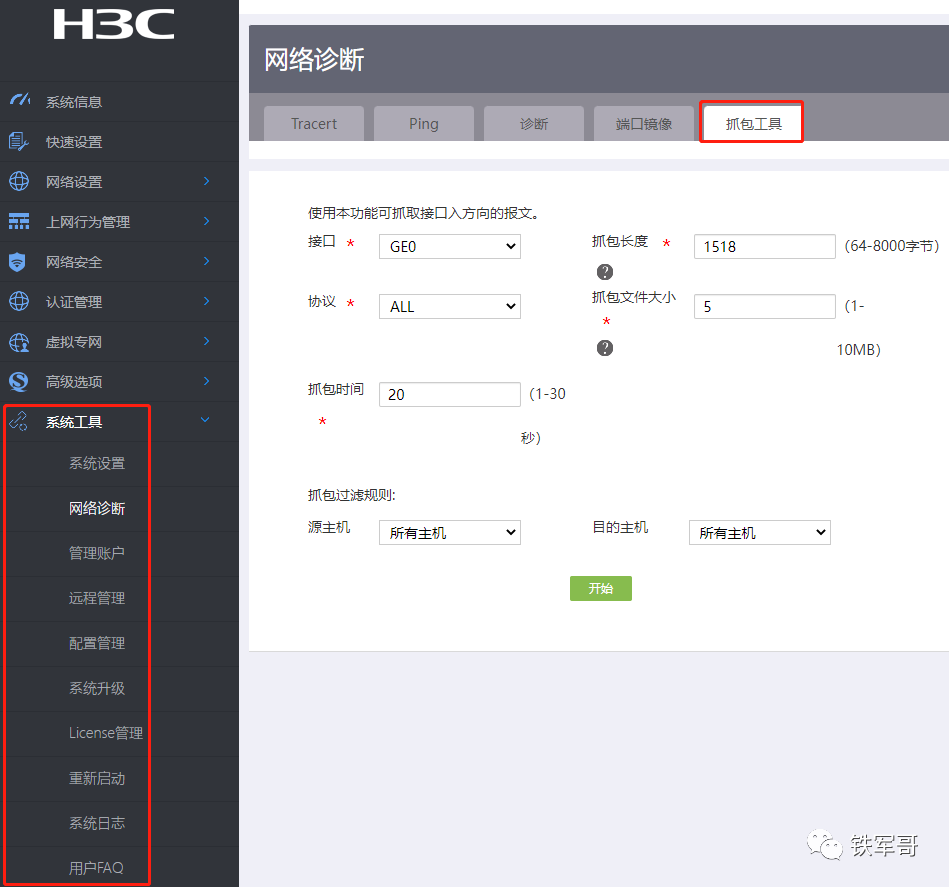Click the Internet Behavior Management firewall icon

pyautogui.click(x=19, y=221)
